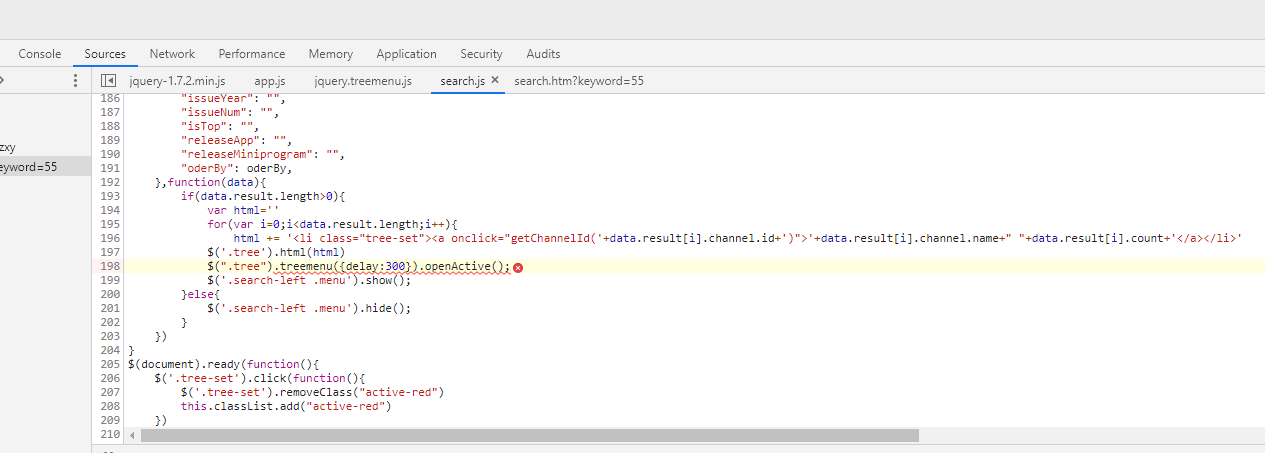Click the red error icon on line 198
The width and height of the screenshot is (1265, 453).
pyautogui.click(x=518, y=267)
